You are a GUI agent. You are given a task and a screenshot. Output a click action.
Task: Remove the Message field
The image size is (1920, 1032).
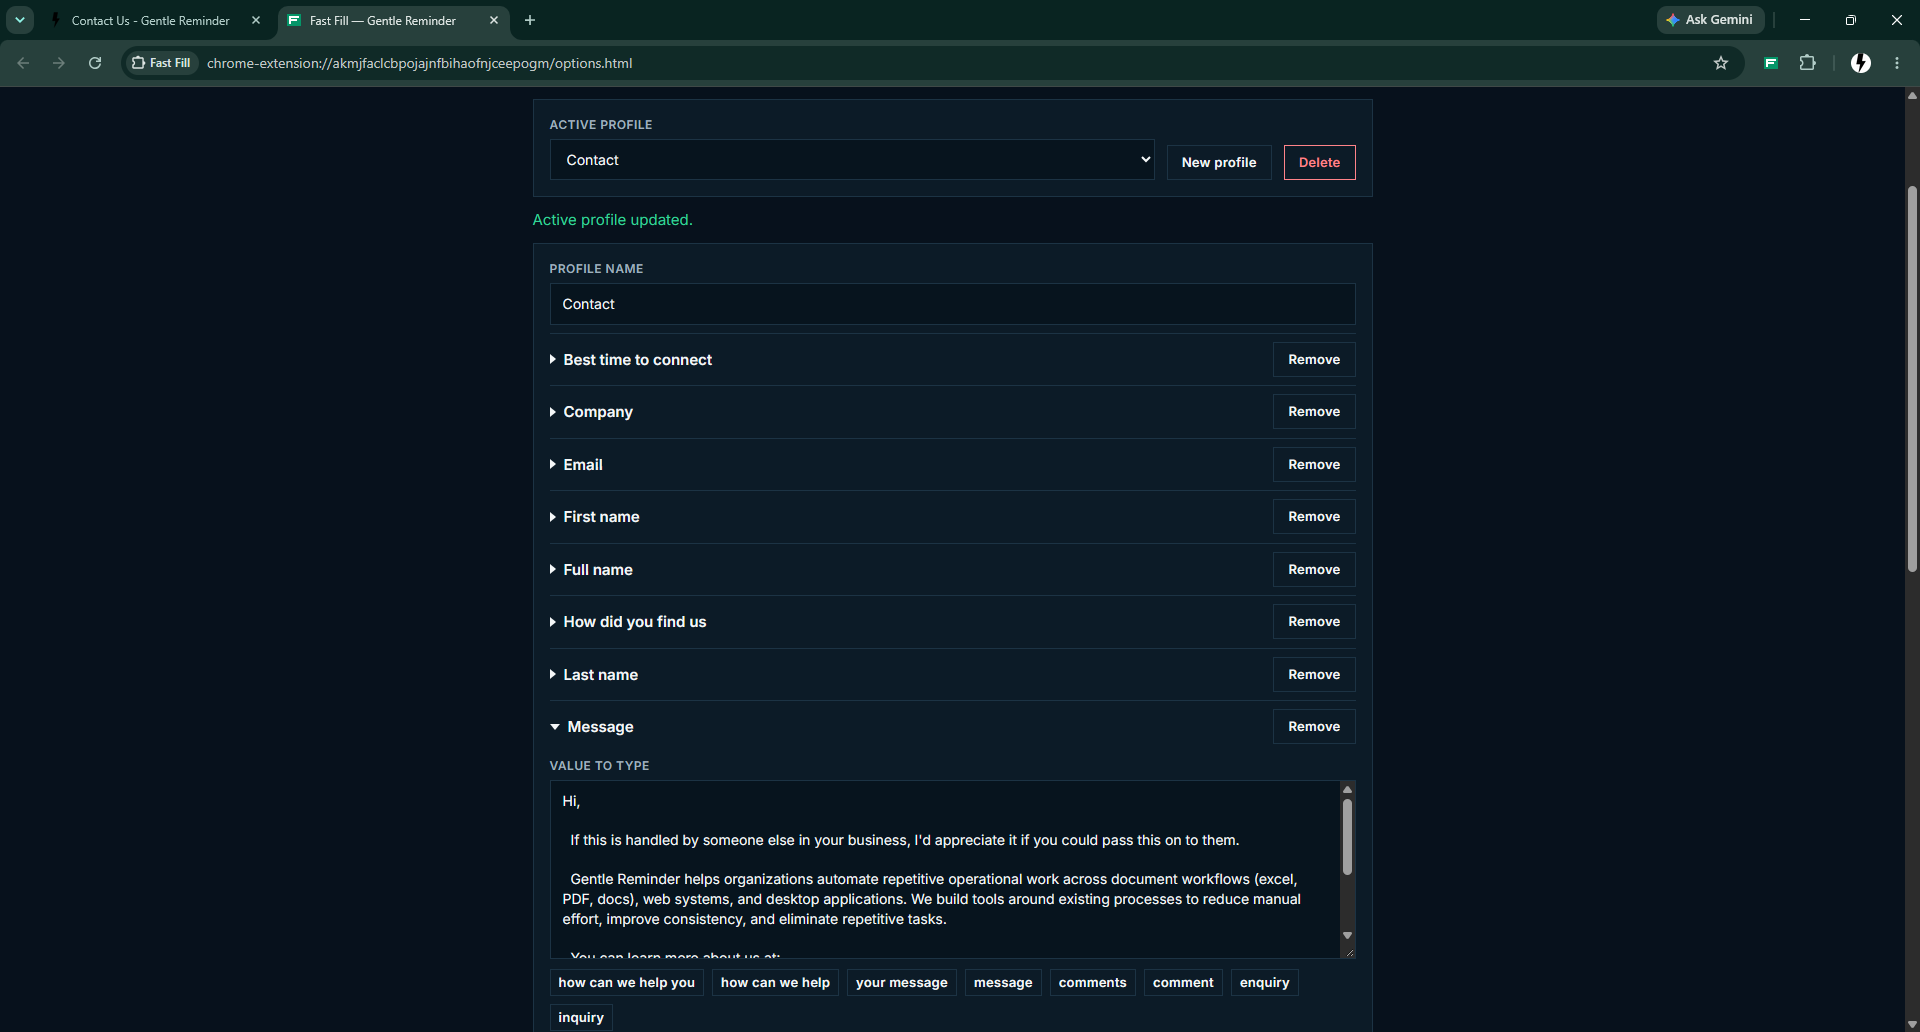(x=1314, y=727)
